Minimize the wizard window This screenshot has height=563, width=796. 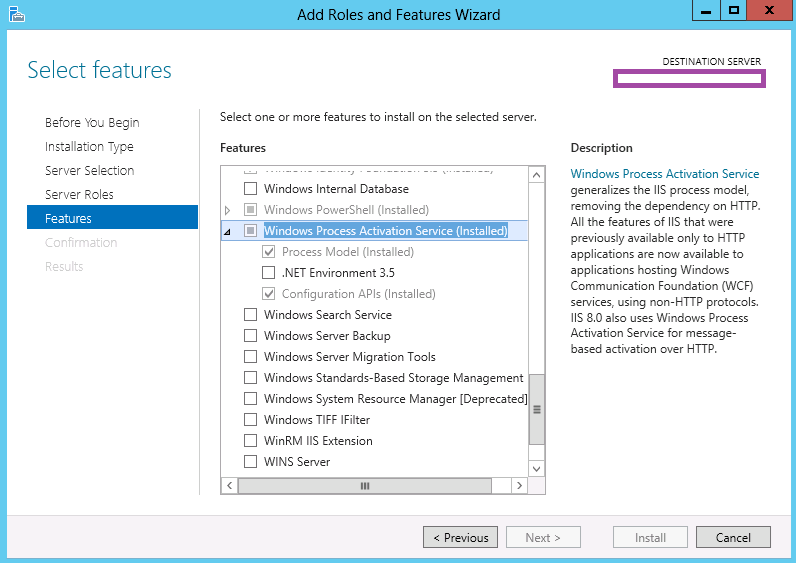tap(706, 11)
